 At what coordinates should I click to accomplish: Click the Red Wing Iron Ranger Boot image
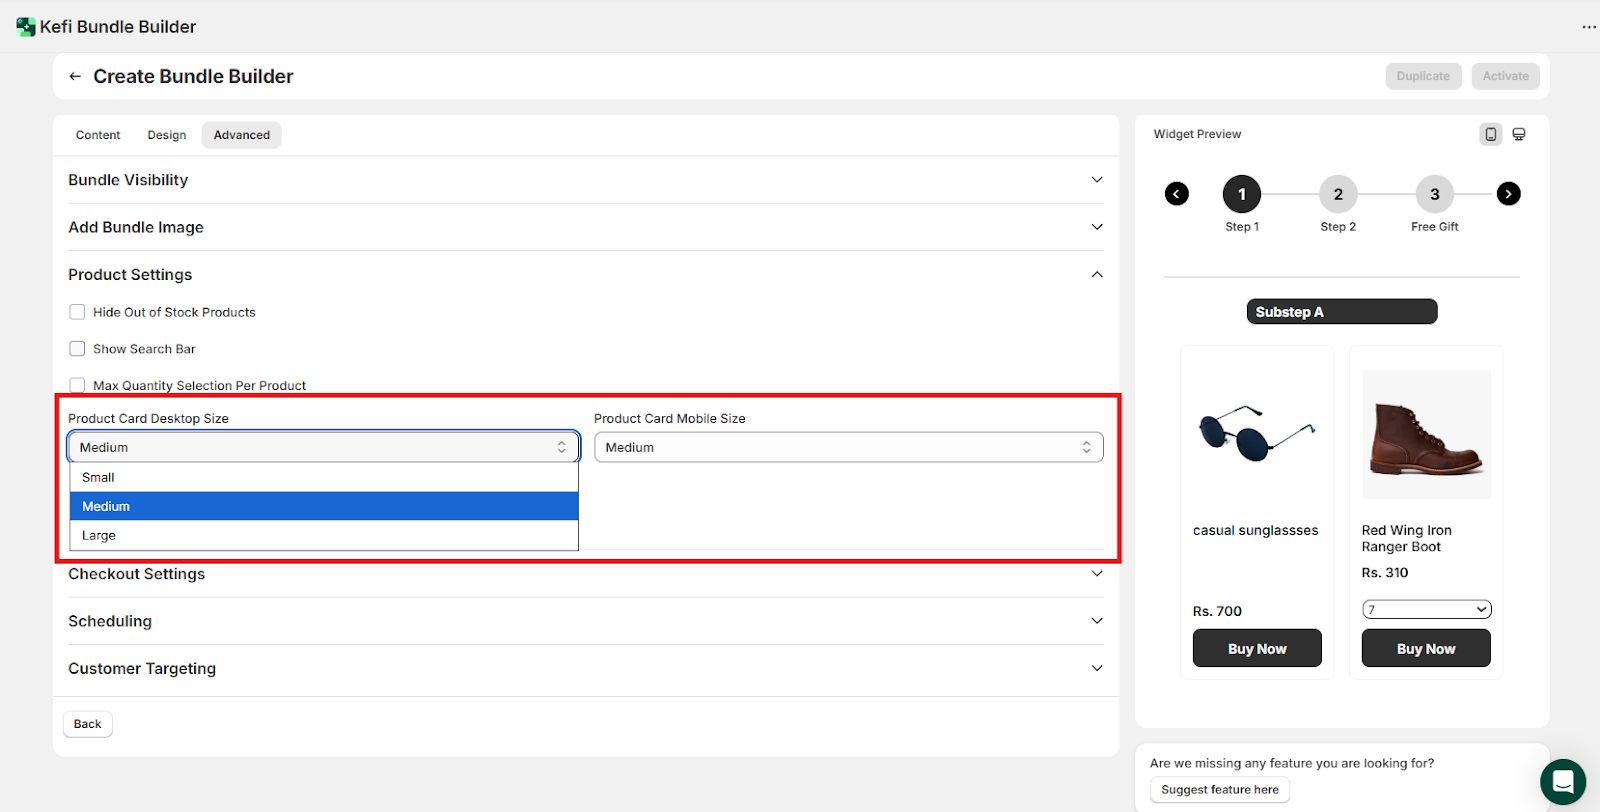[x=1426, y=434]
